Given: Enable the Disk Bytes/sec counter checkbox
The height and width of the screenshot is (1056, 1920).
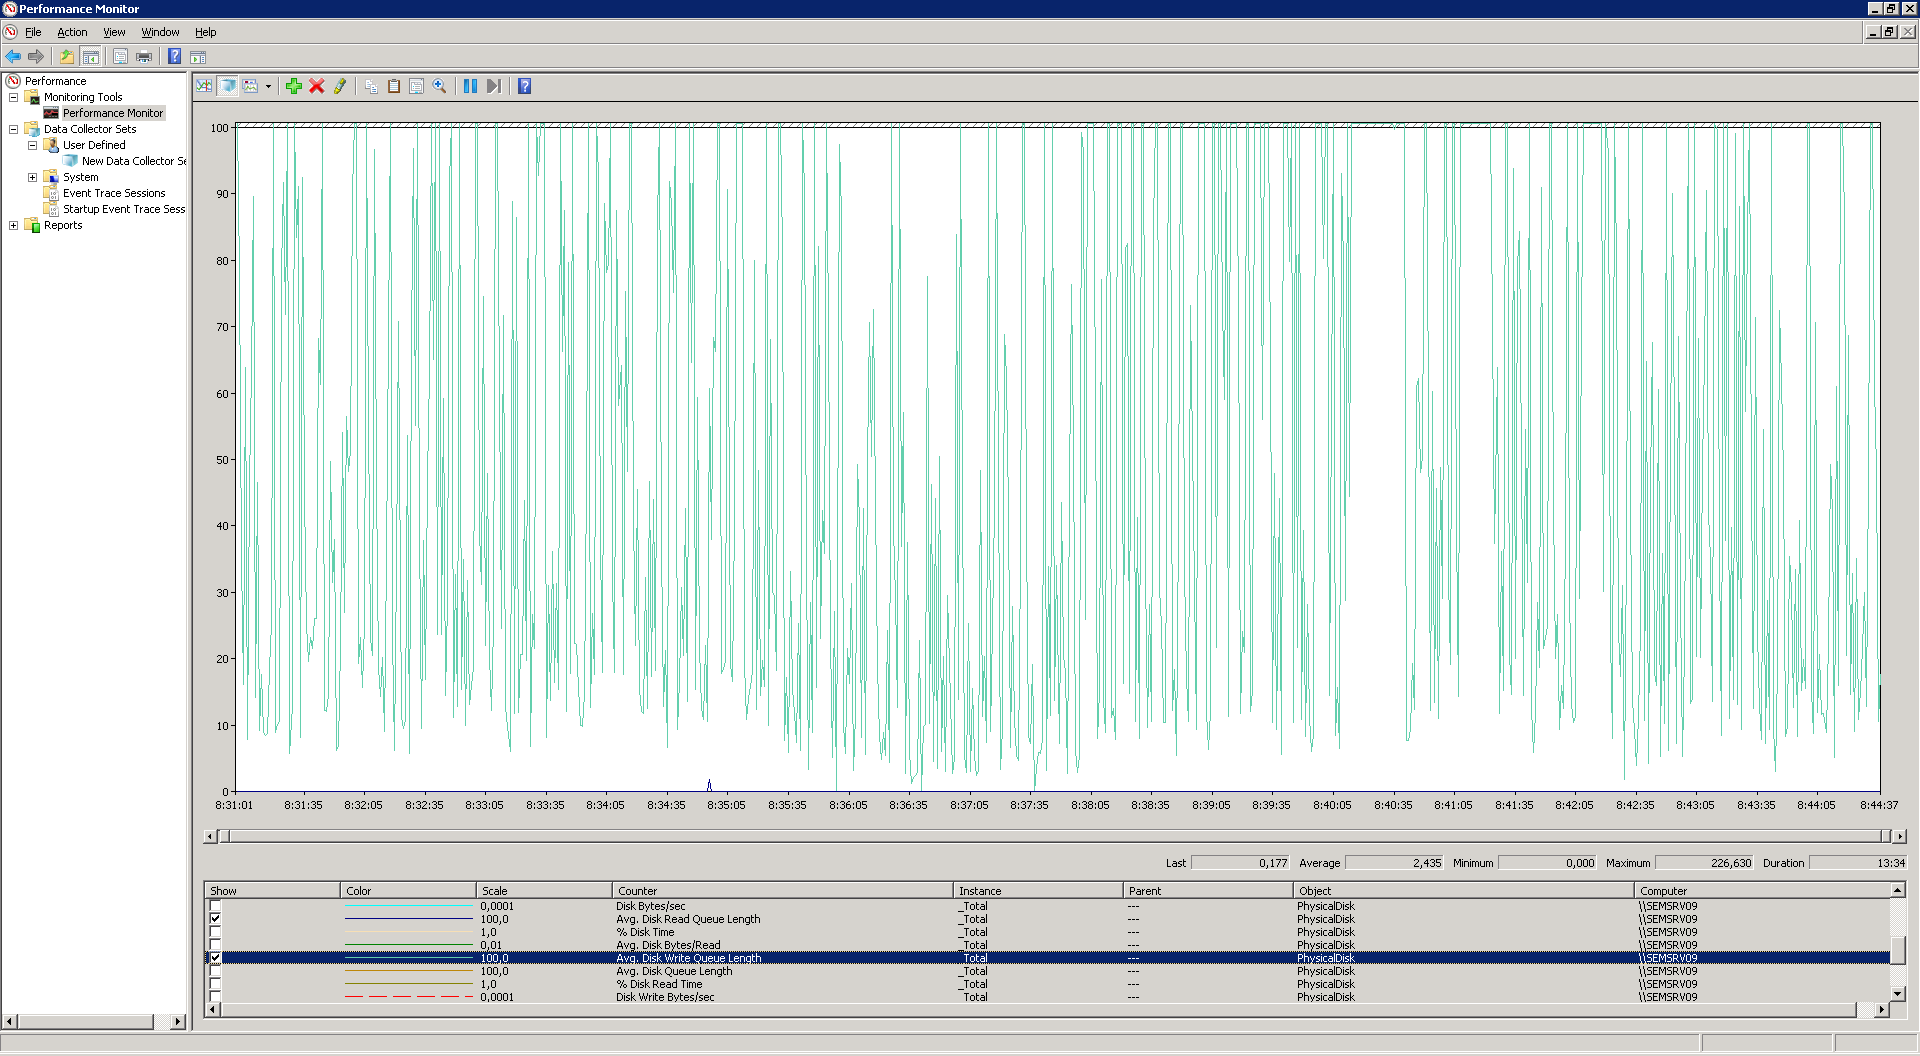Looking at the screenshot, I should coord(215,906).
